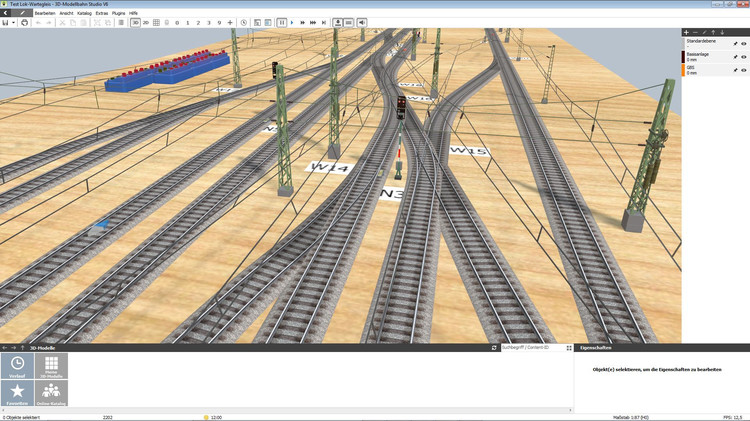This screenshot has width=750, height=421.
Task: Hide the Standardebene layer
Action: click(x=744, y=43)
